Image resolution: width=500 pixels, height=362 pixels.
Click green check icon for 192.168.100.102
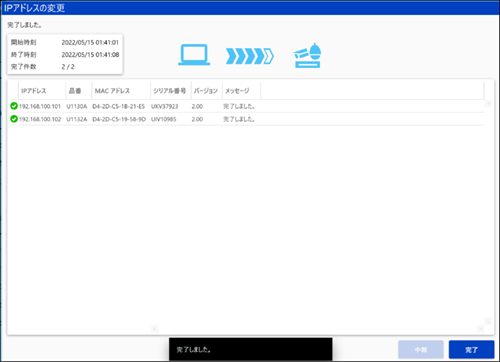pyautogui.click(x=14, y=119)
